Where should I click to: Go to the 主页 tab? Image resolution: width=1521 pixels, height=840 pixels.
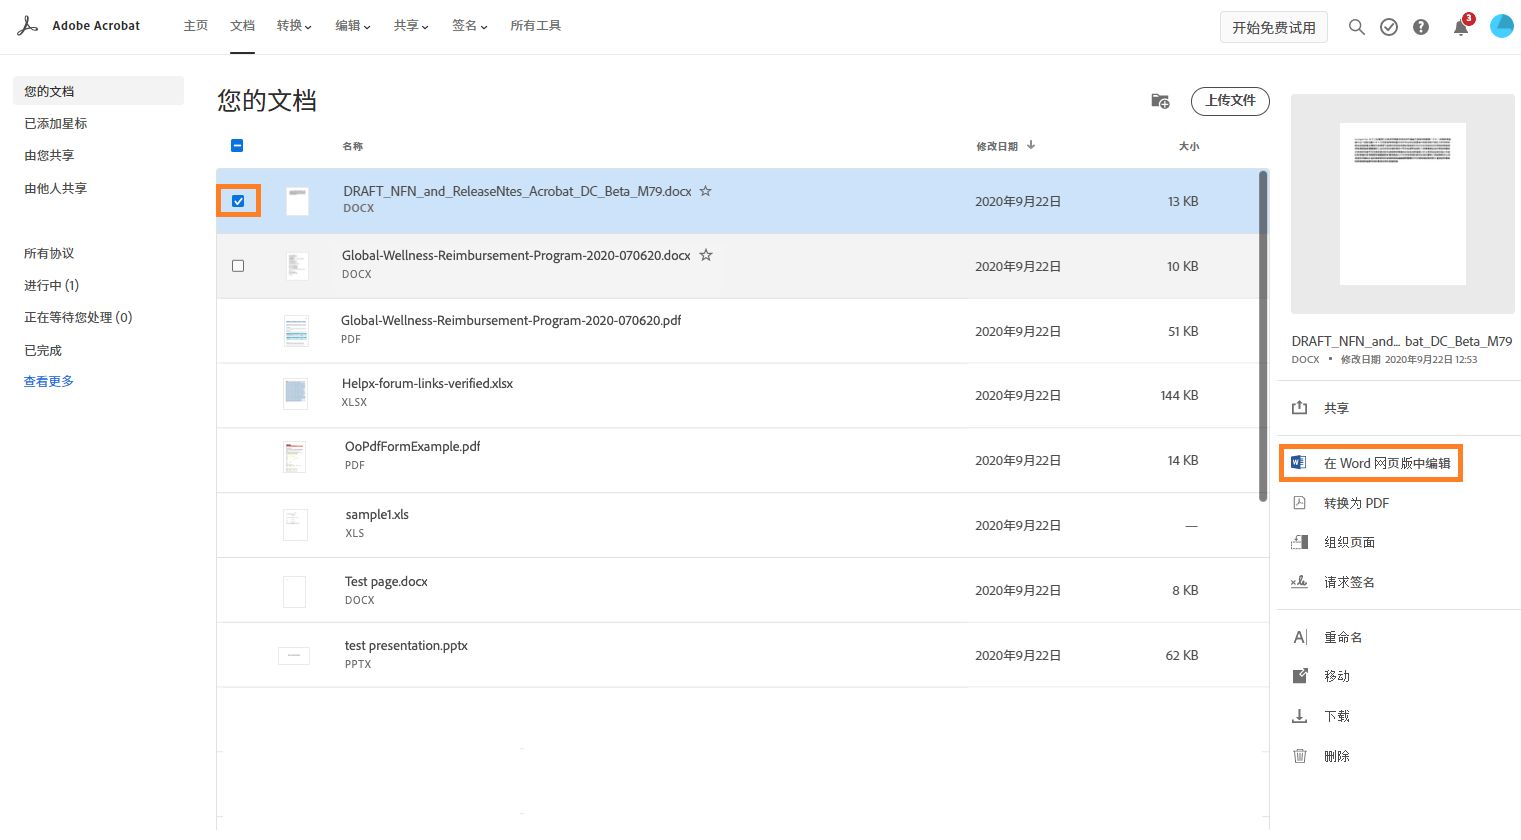pos(196,26)
